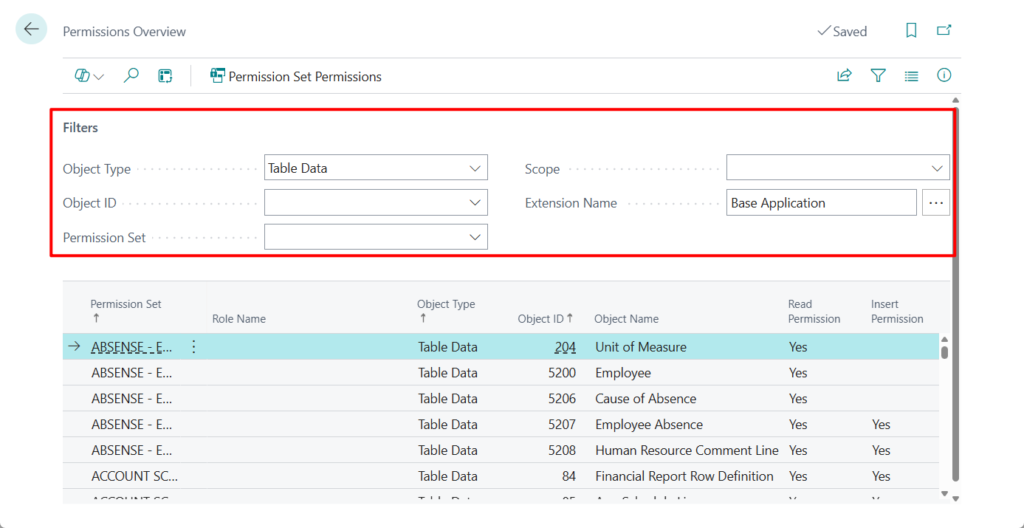Expand the Object ID dropdown
This screenshot has width=1024, height=528.
tap(475, 203)
